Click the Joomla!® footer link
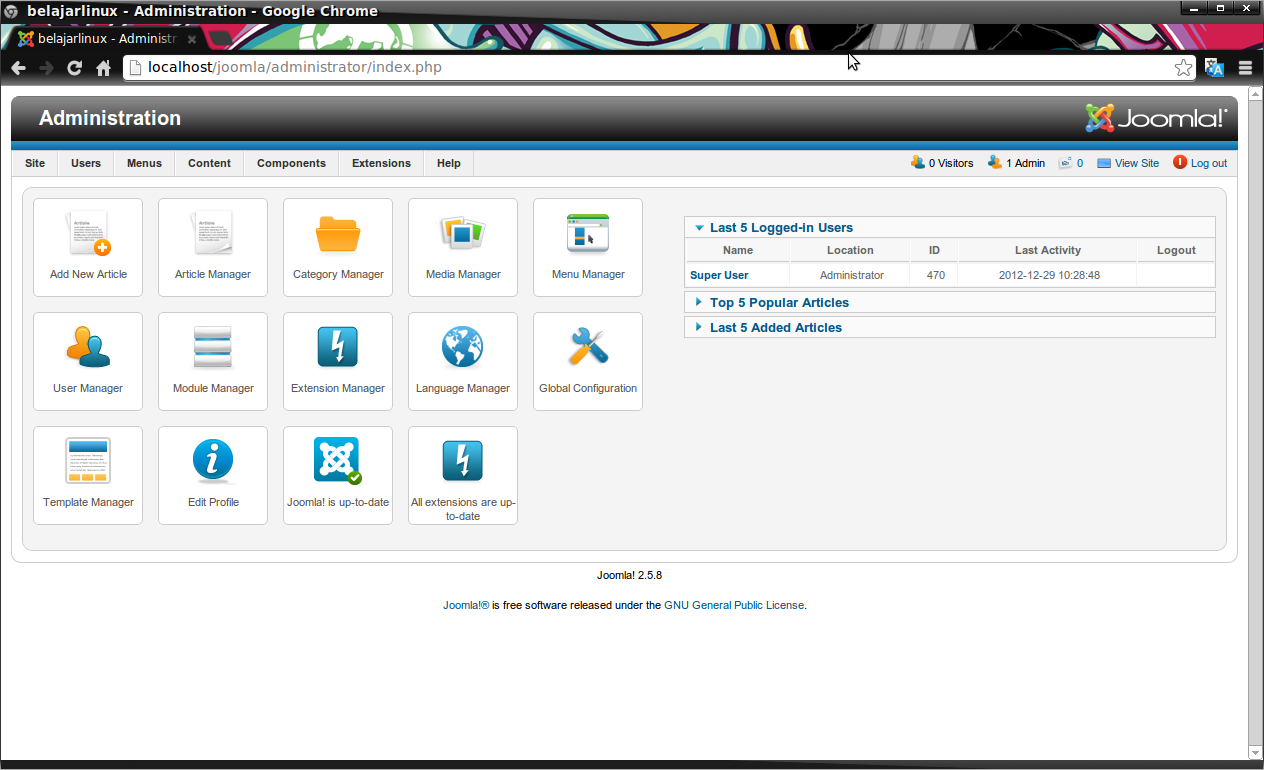Image resolution: width=1264 pixels, height=770 pixels. tap(466, 605)
